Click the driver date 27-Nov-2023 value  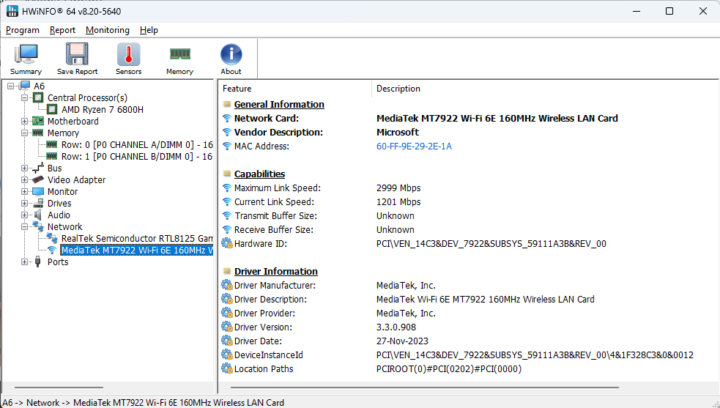click(402, 341)
